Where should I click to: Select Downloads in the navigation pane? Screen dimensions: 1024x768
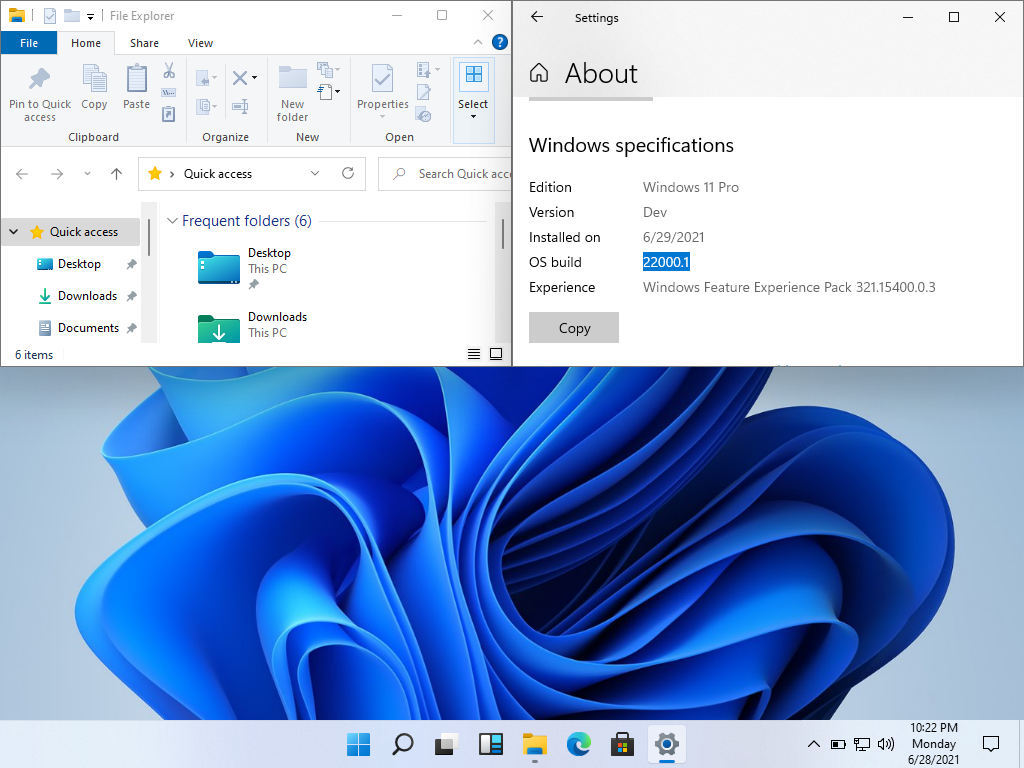click(x=88, y=296)
